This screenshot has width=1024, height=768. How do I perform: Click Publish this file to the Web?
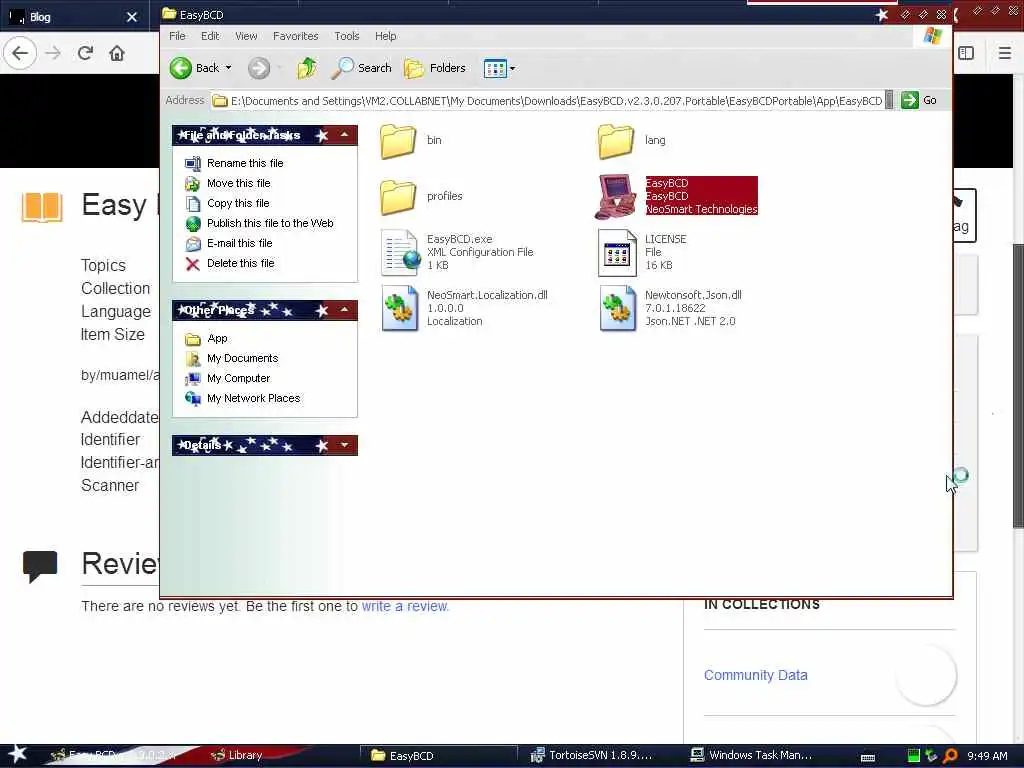(x=270, y=223)
